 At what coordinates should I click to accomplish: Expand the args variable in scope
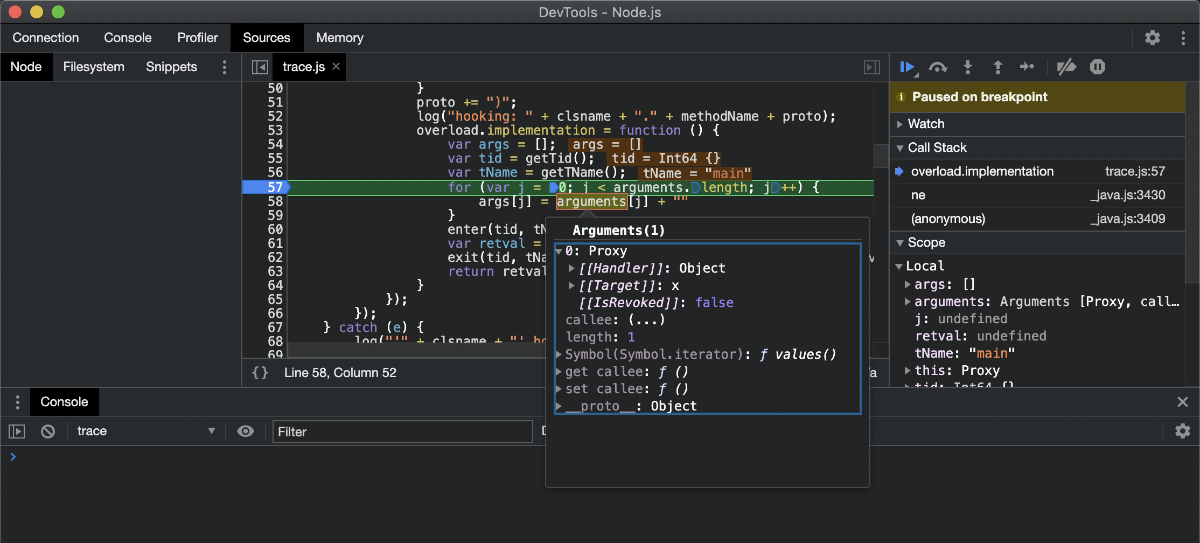[907, 285]
